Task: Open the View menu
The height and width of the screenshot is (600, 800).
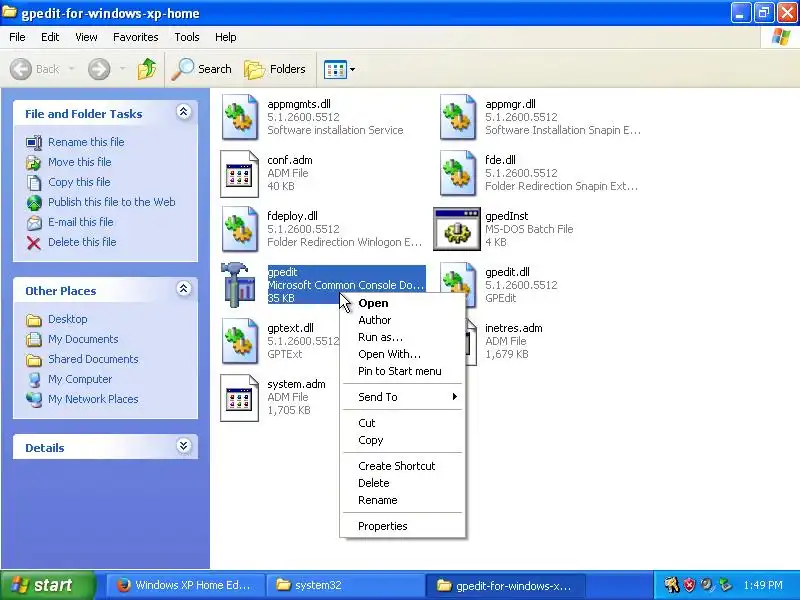Action: pos(86,37)
